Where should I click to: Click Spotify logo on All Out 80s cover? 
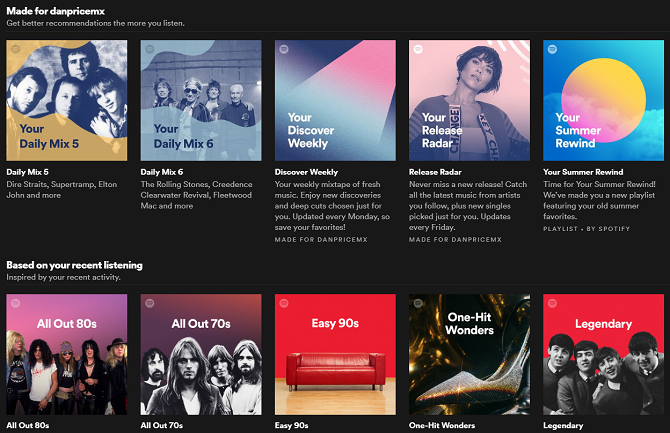tap(15, 303)
